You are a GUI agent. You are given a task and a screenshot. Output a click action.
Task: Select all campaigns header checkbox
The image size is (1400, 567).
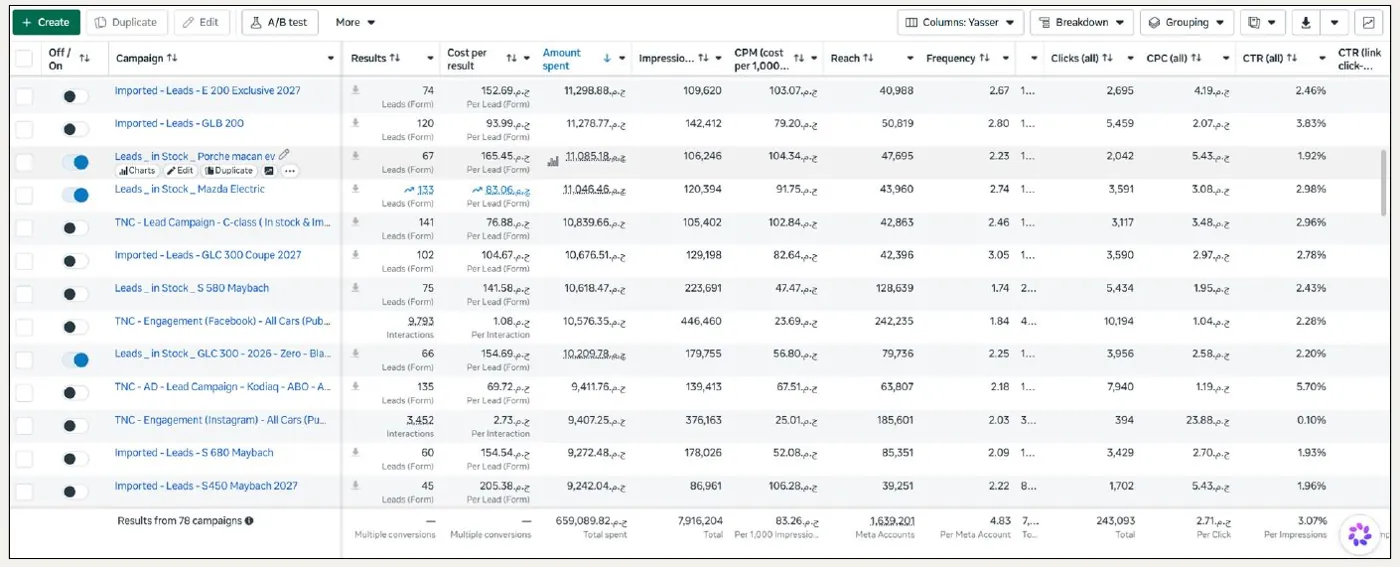coord(24,58)
